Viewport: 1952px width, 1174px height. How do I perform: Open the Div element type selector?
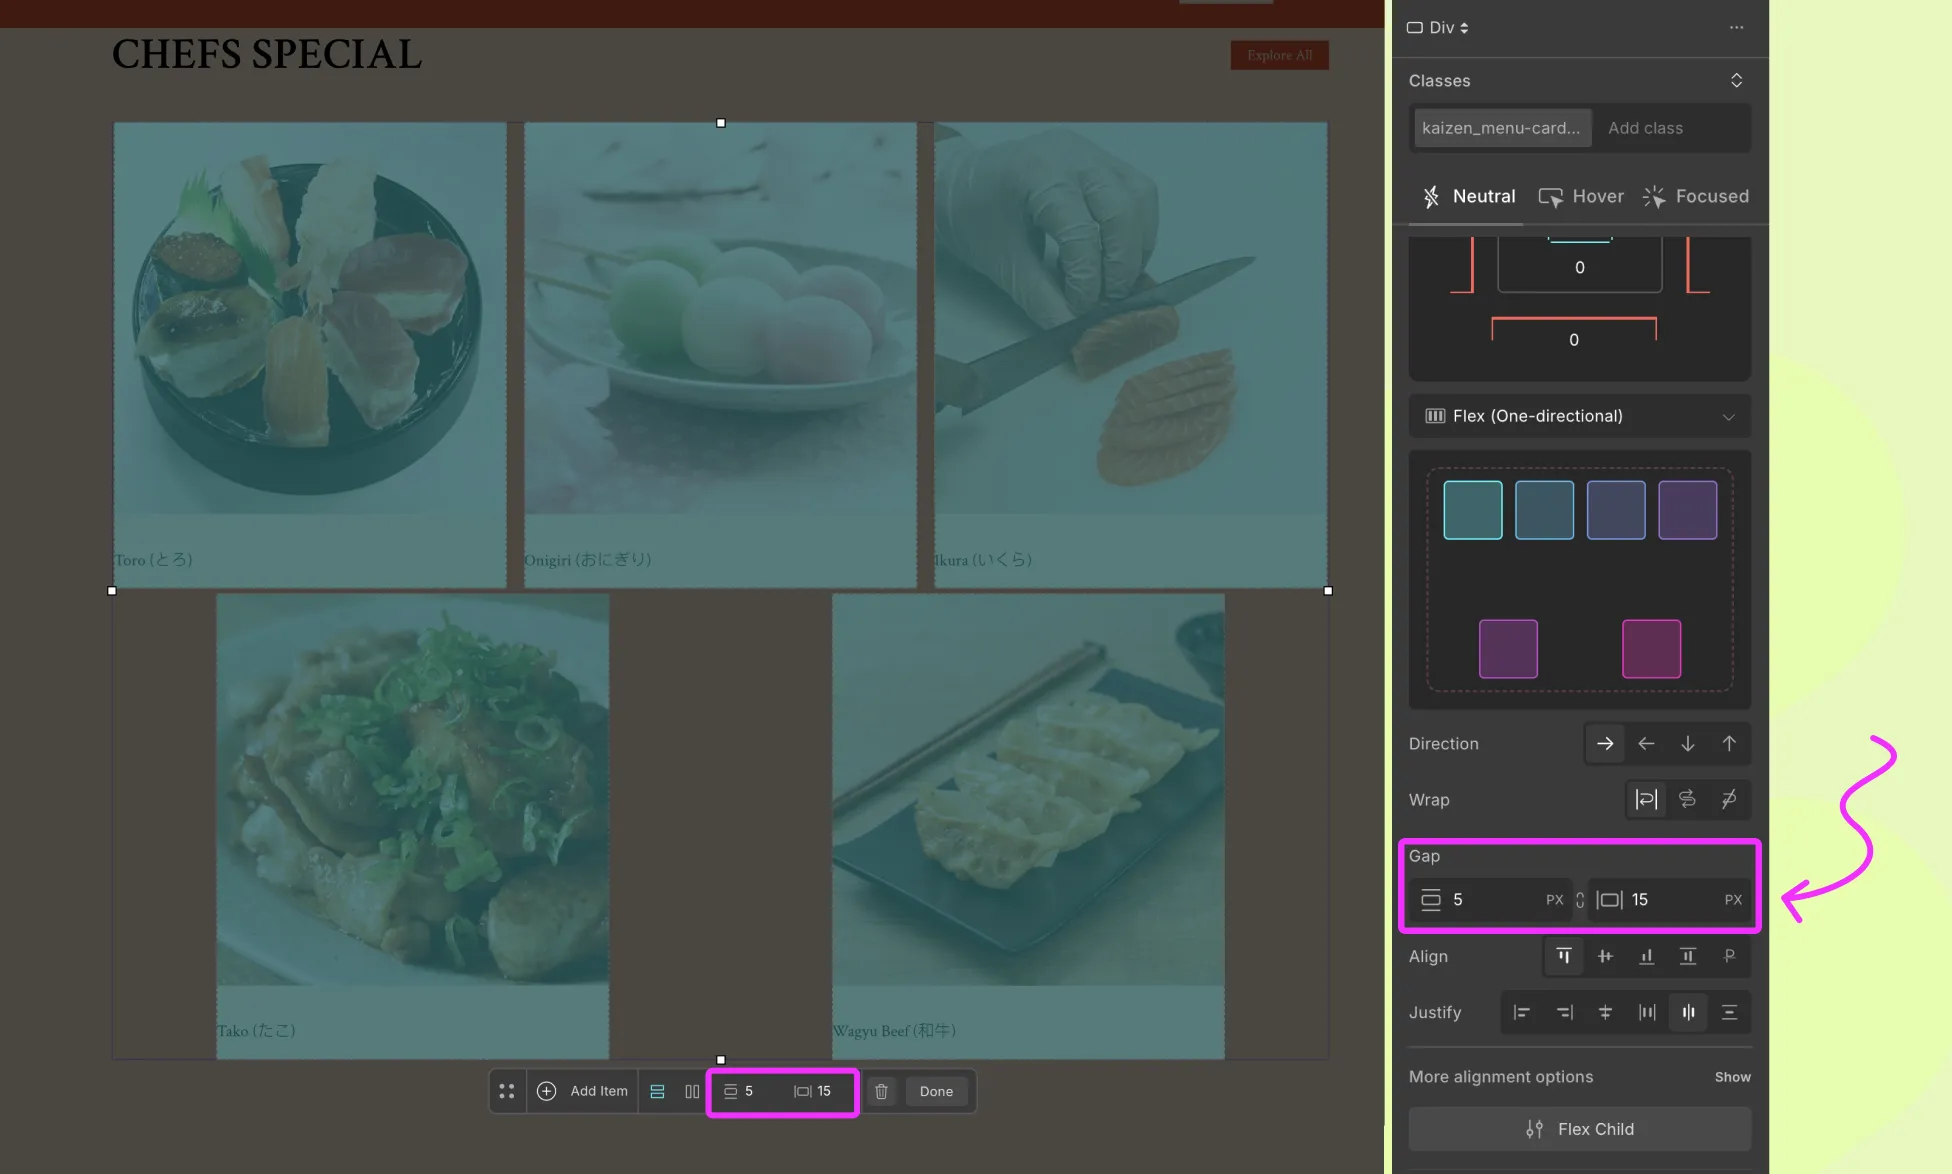click(1438, 27)
